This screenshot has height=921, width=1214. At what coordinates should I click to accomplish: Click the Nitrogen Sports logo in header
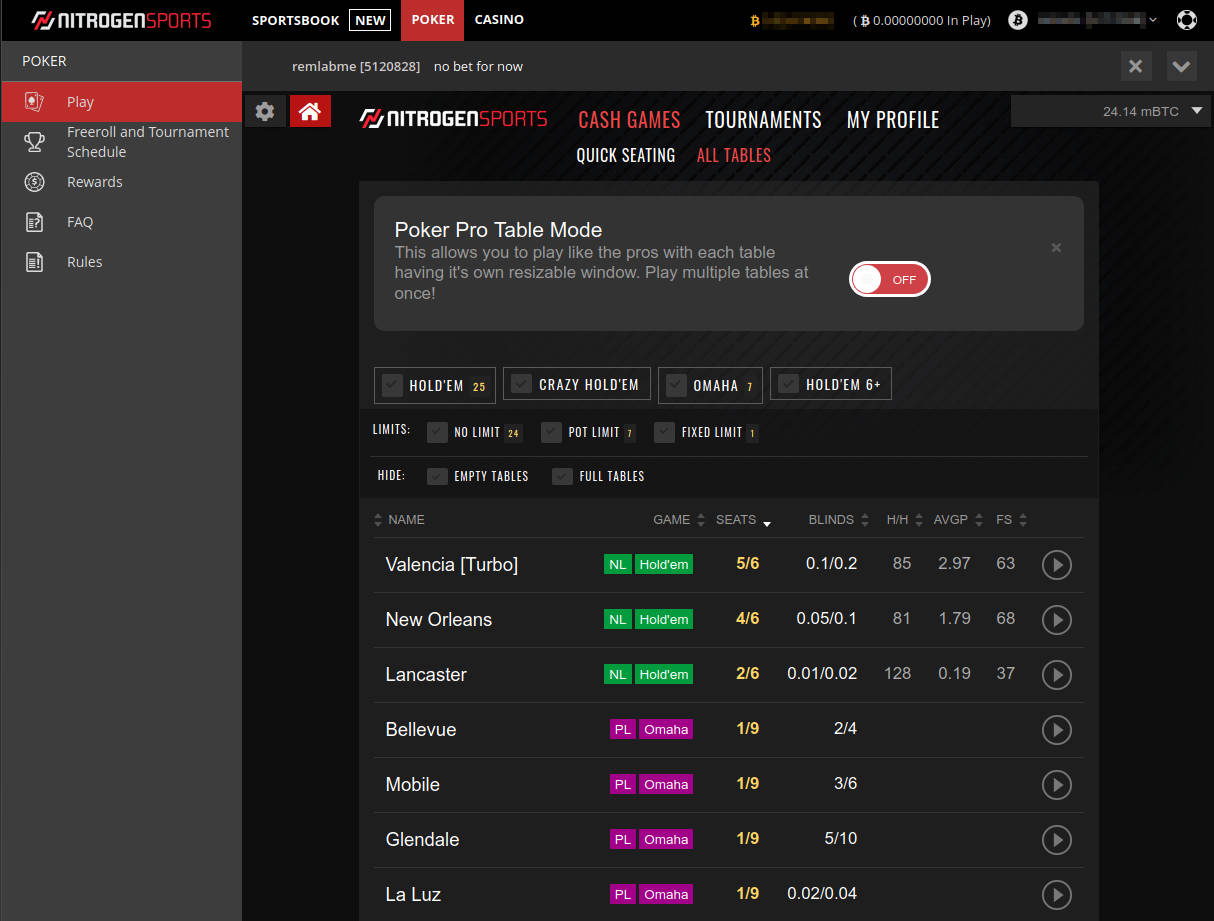pyautogui.click(x=121, y=20)
